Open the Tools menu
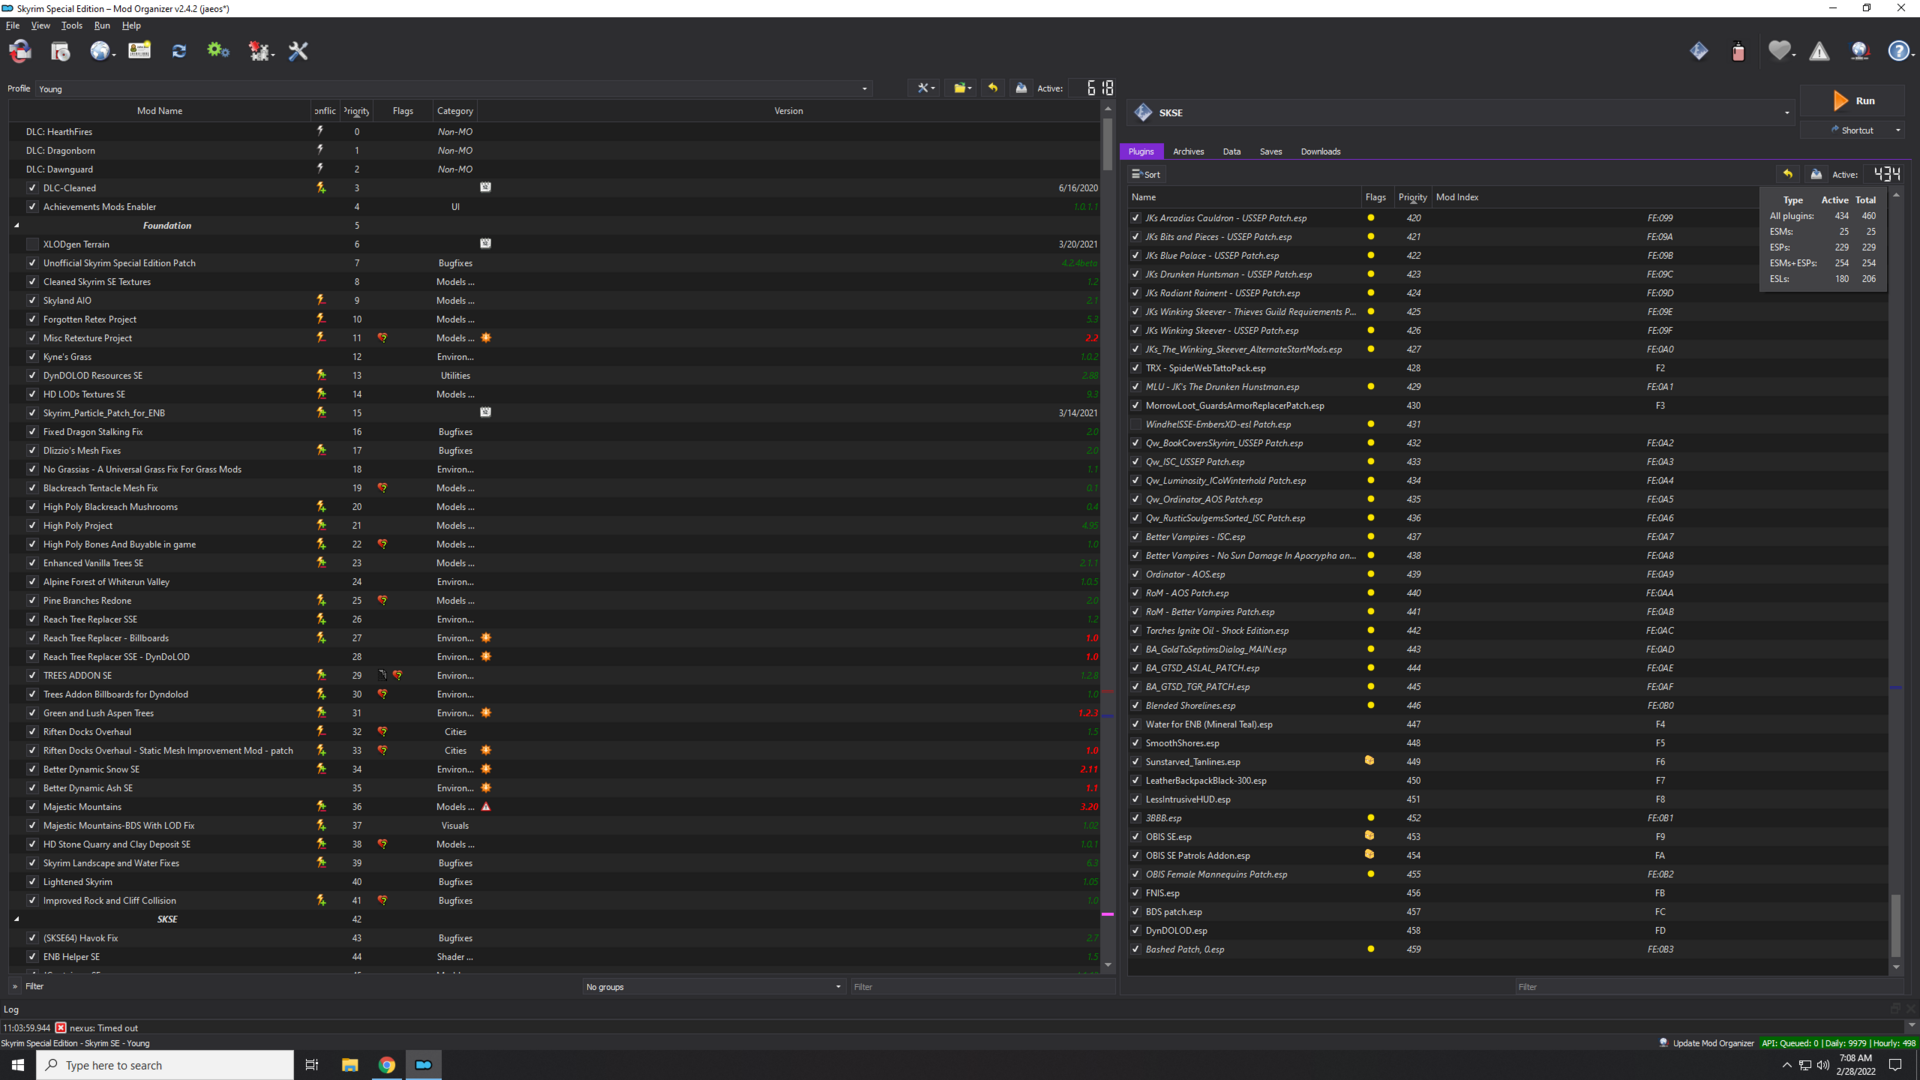 point(72,26)
